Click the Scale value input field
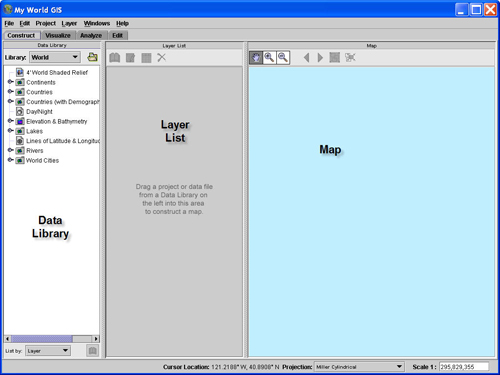500x375 pixels. tap(464, 367)
